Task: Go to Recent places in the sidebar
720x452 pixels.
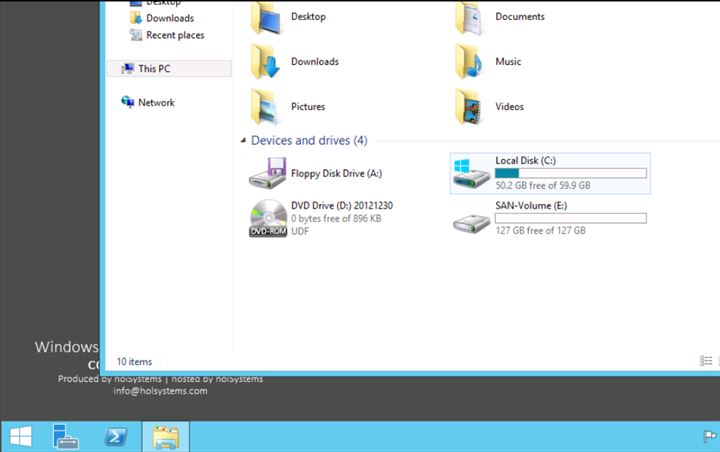Action: click(175, 35)
